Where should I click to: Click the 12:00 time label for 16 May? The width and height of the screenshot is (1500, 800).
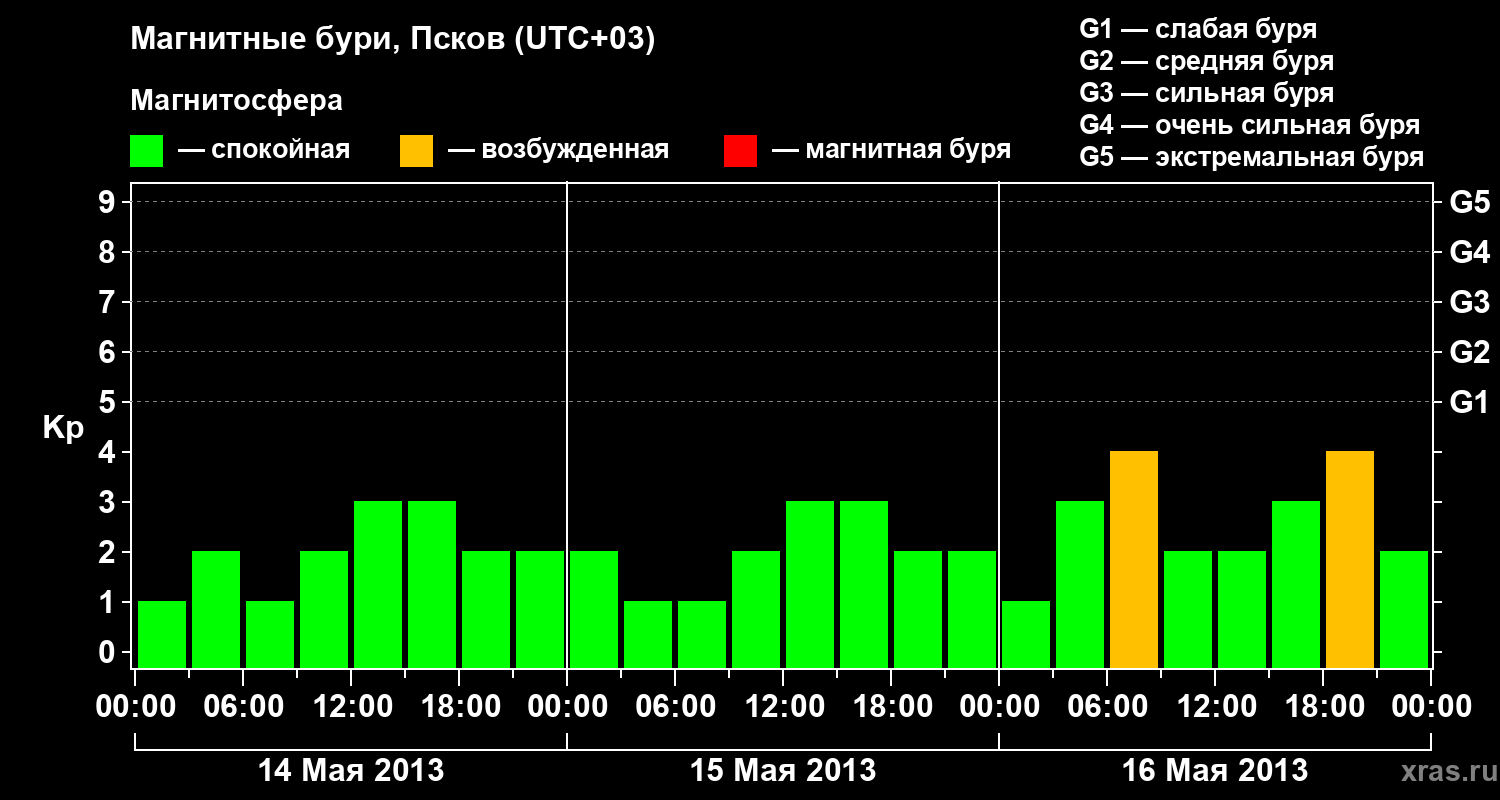point(1215,707)
